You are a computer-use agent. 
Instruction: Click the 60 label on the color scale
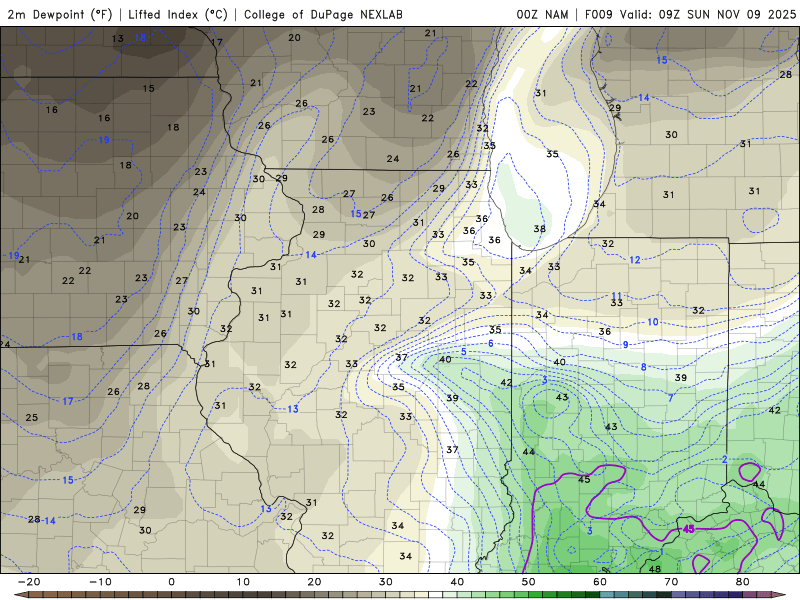click(x=600, y=582)
